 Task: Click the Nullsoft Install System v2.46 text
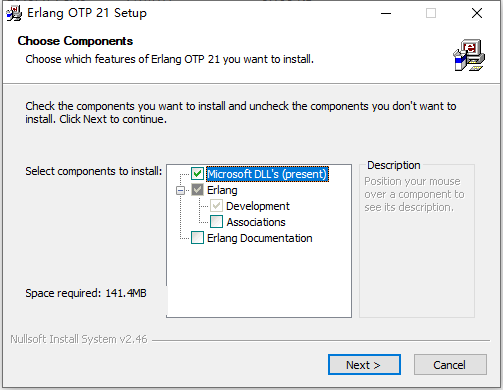point(79,339)
